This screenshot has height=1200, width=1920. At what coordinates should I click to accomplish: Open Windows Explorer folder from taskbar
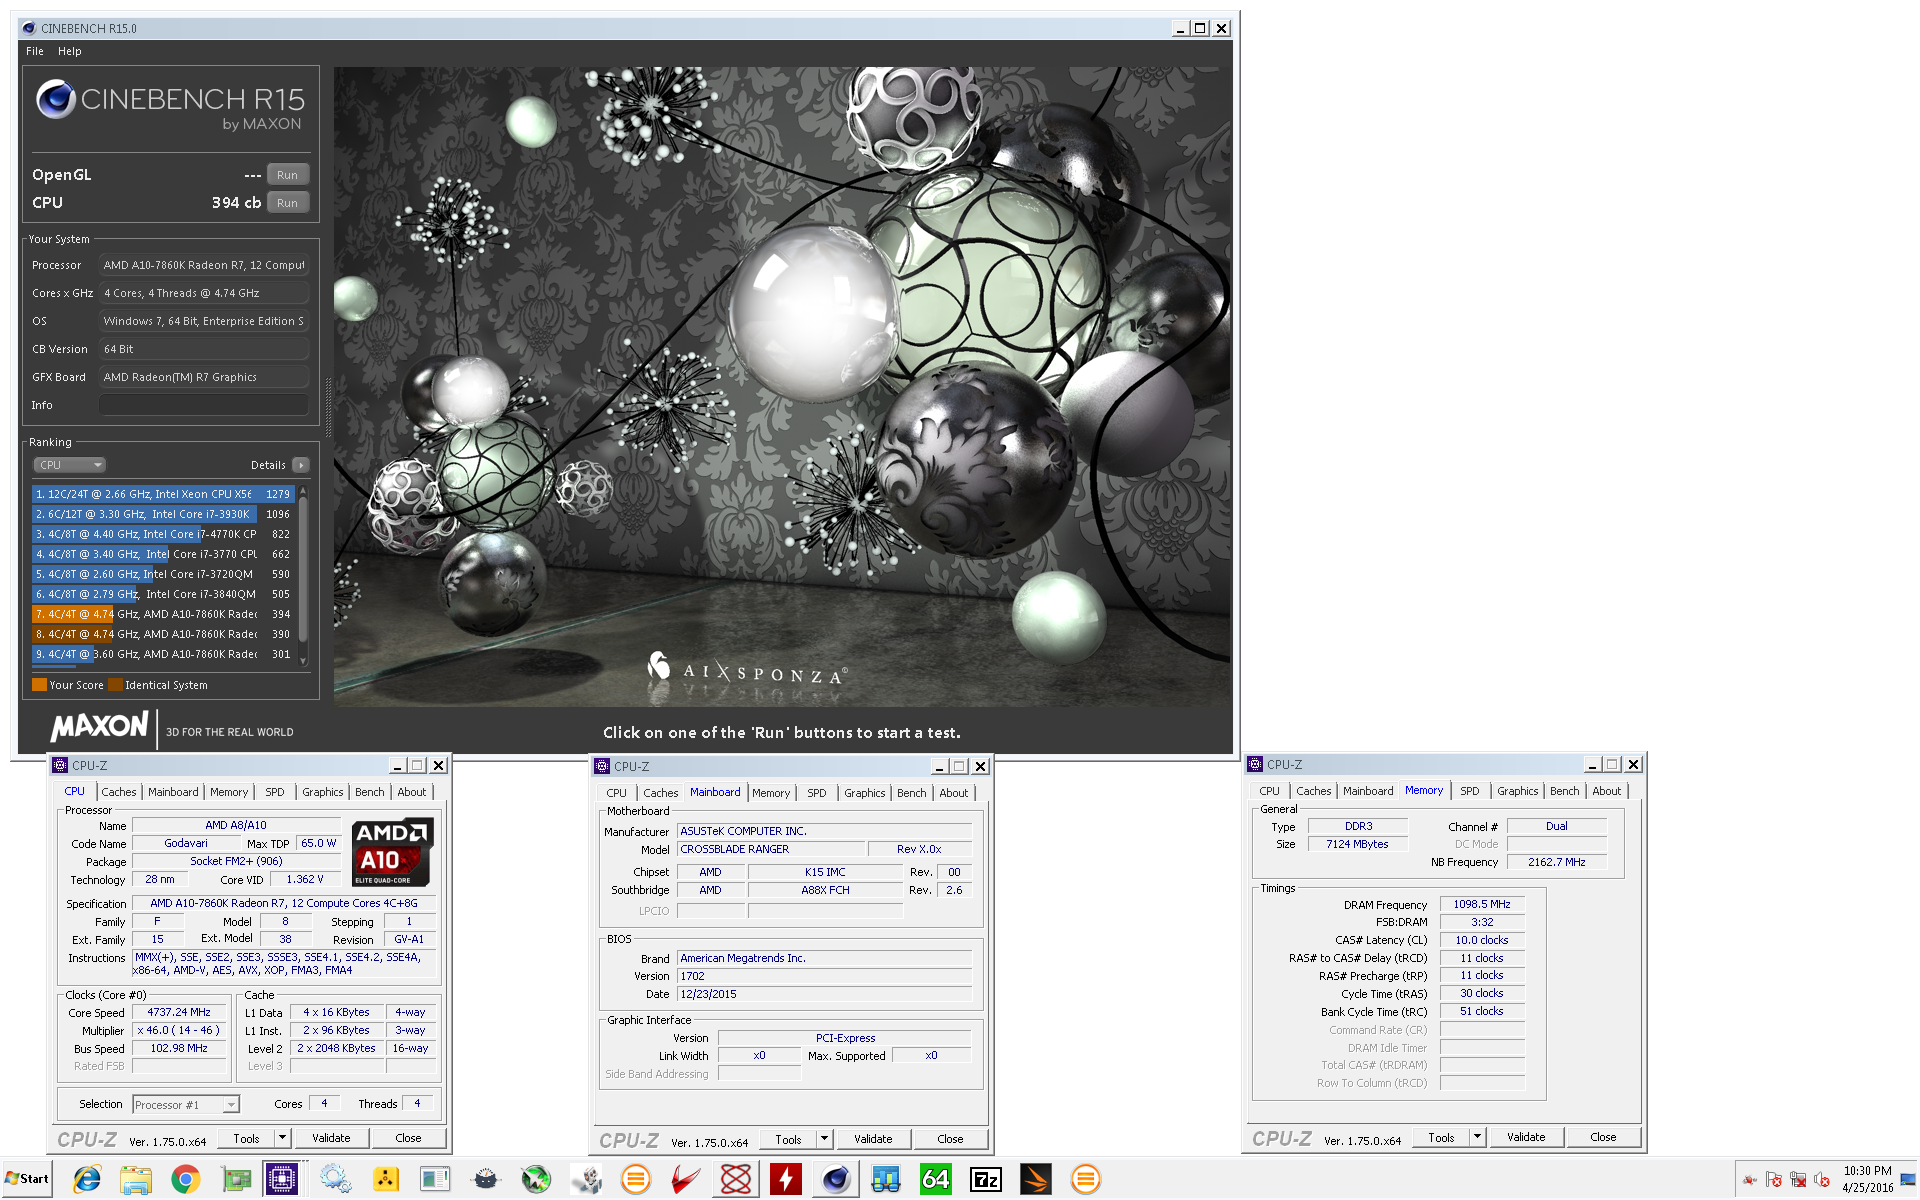tap(136, 1180)
